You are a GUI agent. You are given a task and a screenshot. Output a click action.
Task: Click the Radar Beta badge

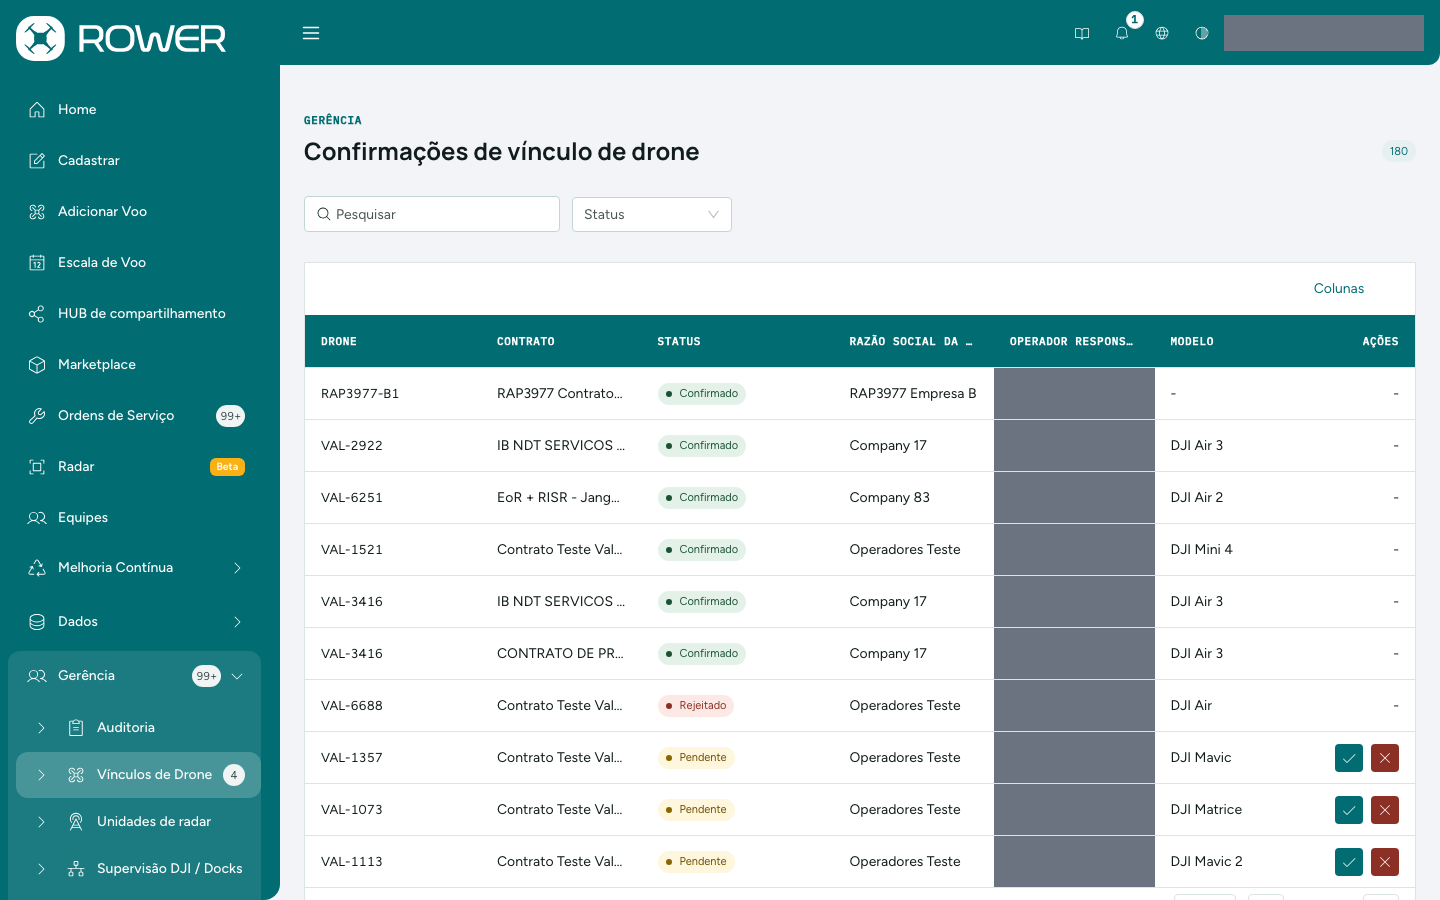coord(227,466)
